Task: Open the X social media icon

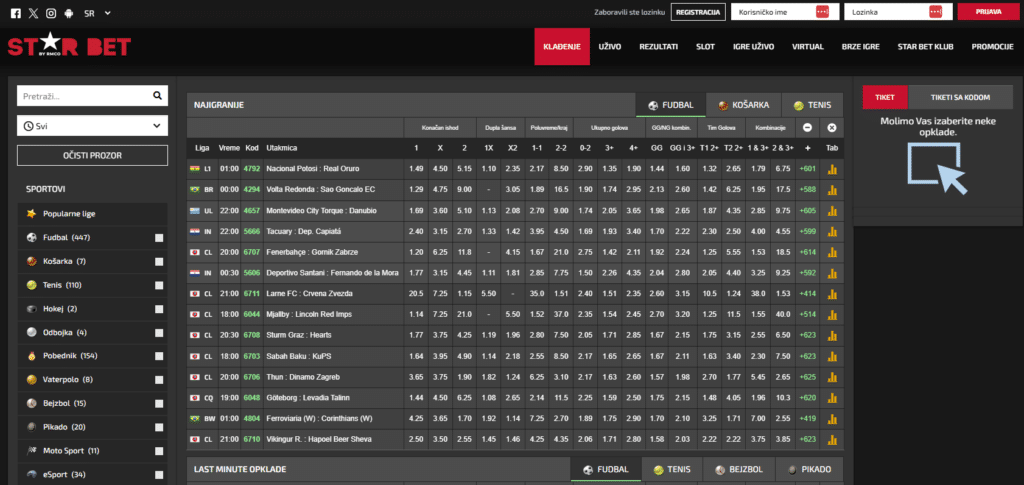Action: pos(33,12)
